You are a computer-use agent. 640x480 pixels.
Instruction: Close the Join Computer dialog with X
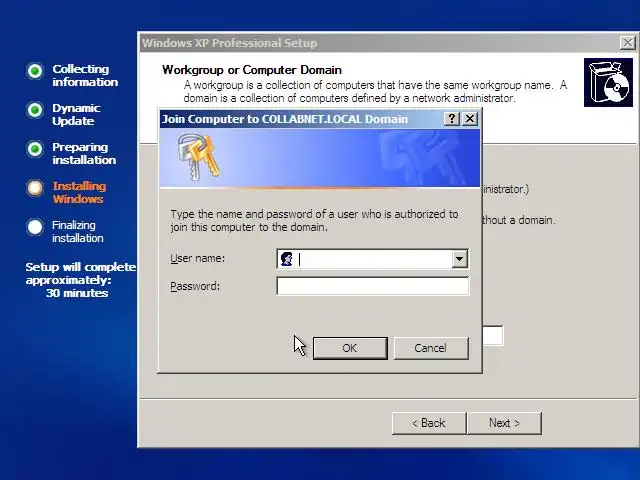click(470, 119)
